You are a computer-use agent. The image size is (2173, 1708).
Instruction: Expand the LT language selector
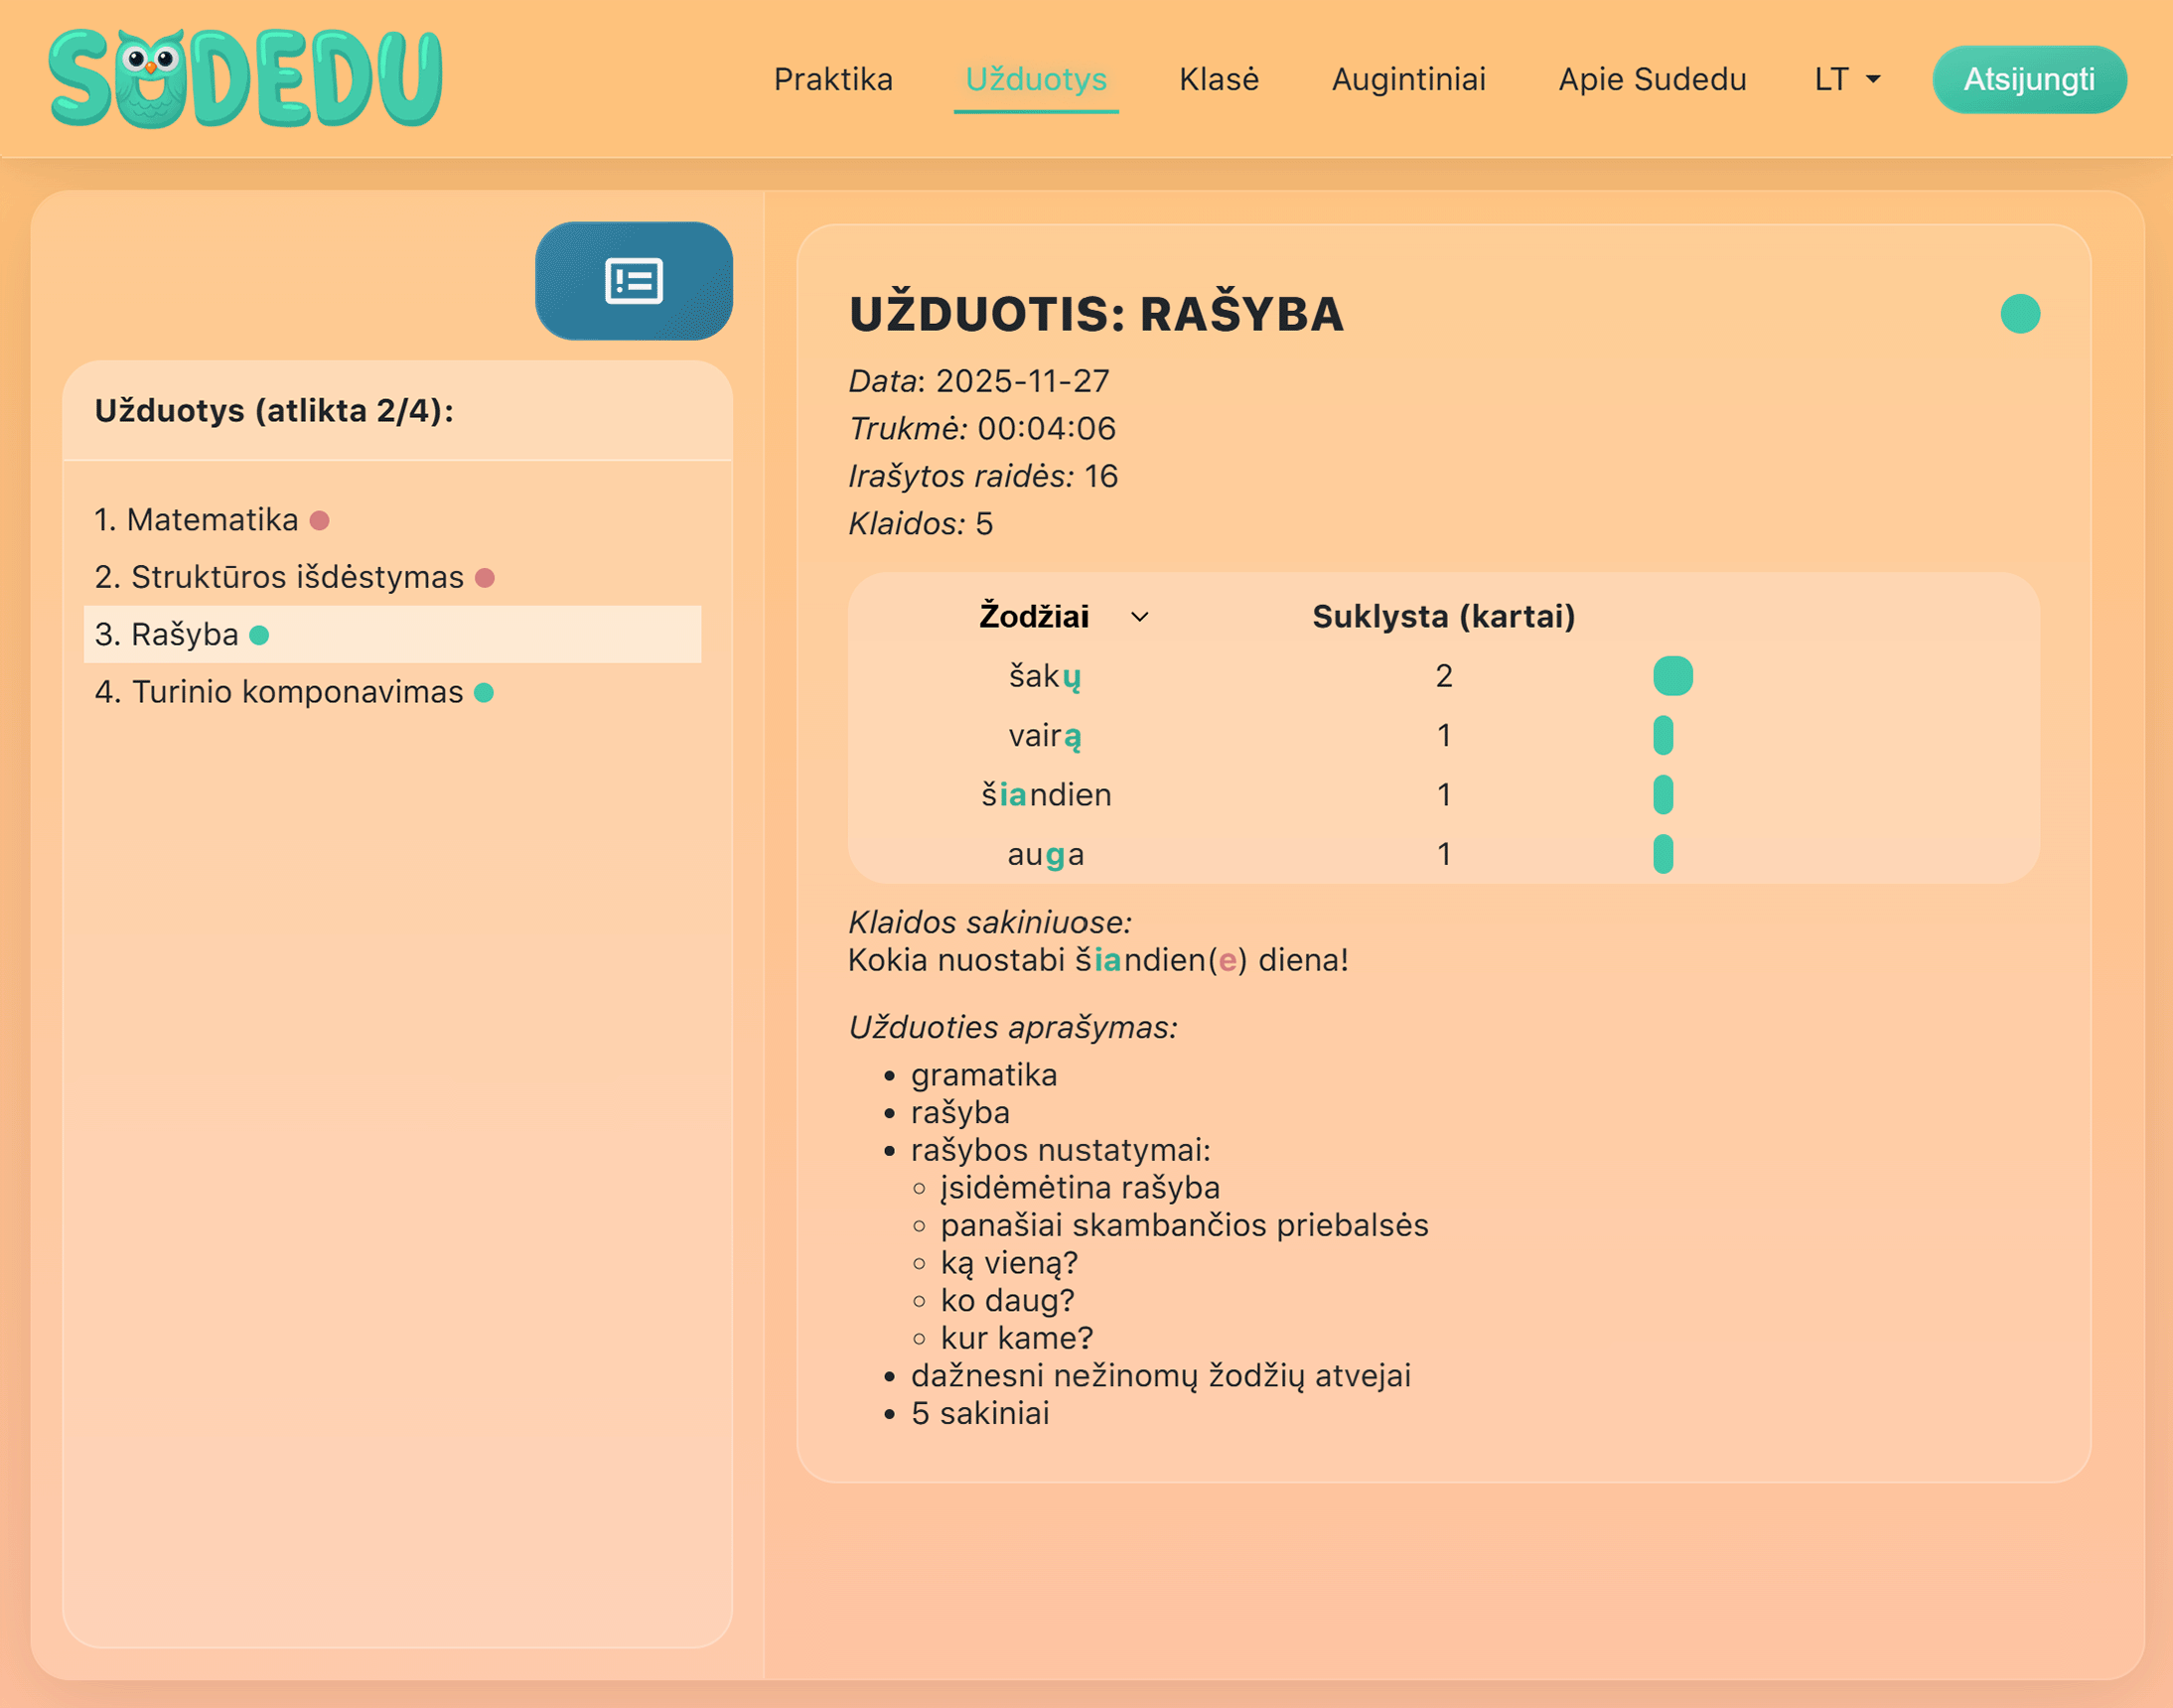coord(1843,79)
